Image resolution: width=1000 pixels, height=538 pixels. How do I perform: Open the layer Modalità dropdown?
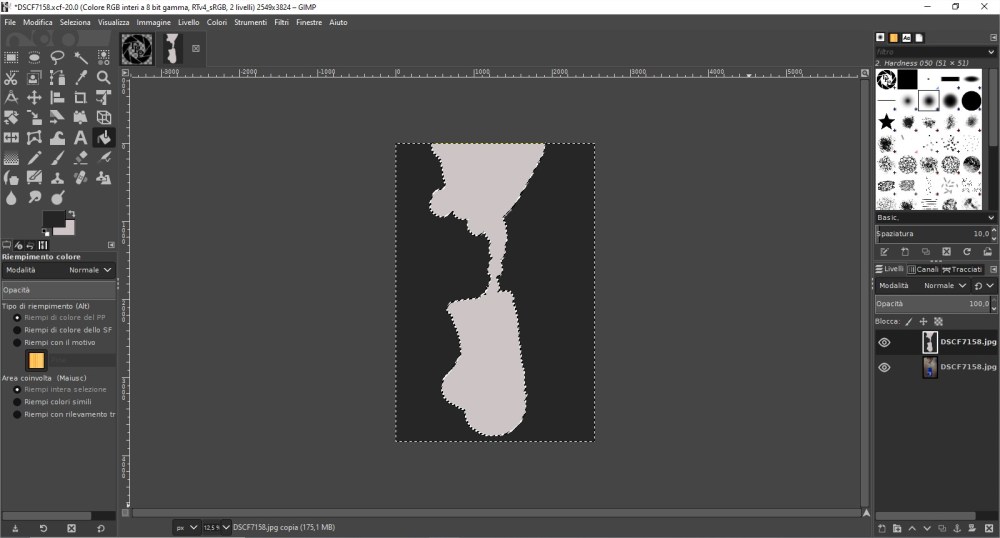coord(932,285)
